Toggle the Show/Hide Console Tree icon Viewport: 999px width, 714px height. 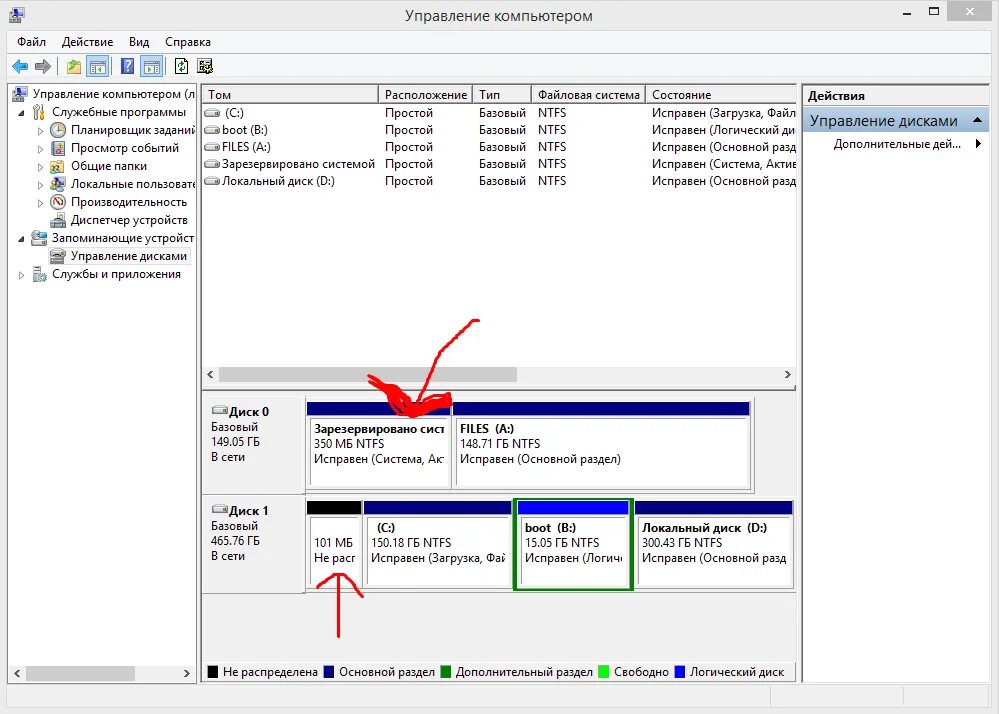97,66
